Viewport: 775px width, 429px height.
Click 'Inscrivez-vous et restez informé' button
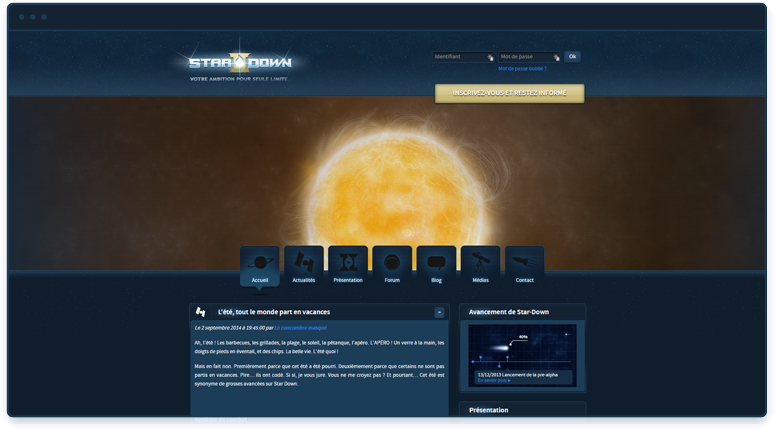pyautogui.click(x=509, y=93)
